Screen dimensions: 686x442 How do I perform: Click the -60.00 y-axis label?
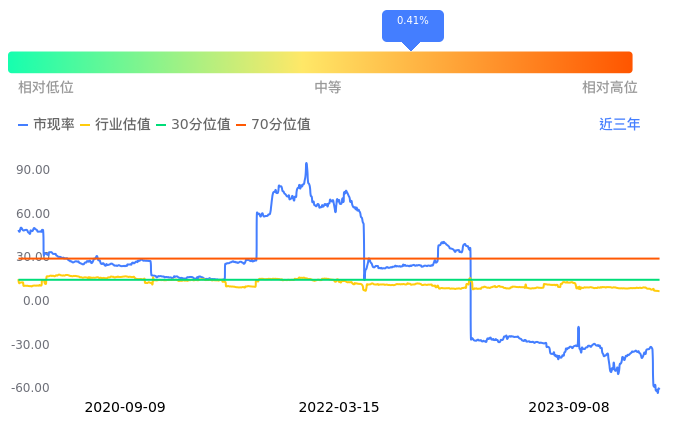tap(32, 388)
